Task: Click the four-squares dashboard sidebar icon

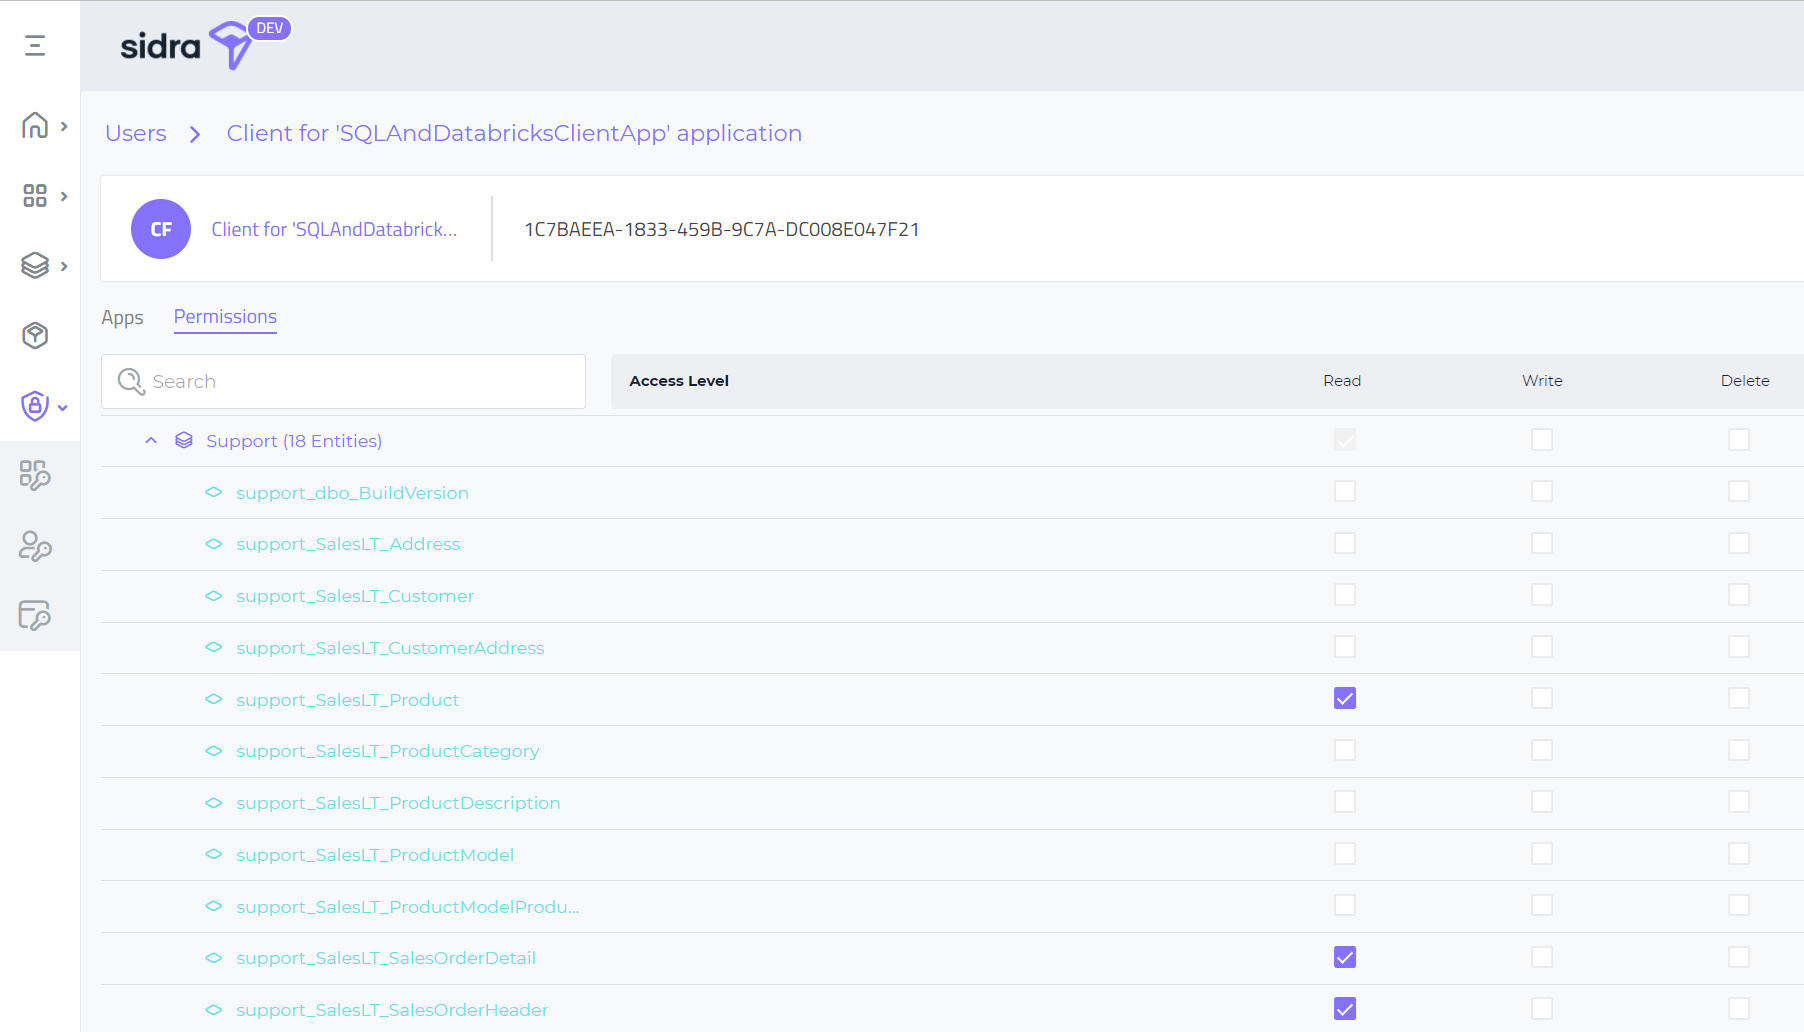Action: (x=35, y=196)
